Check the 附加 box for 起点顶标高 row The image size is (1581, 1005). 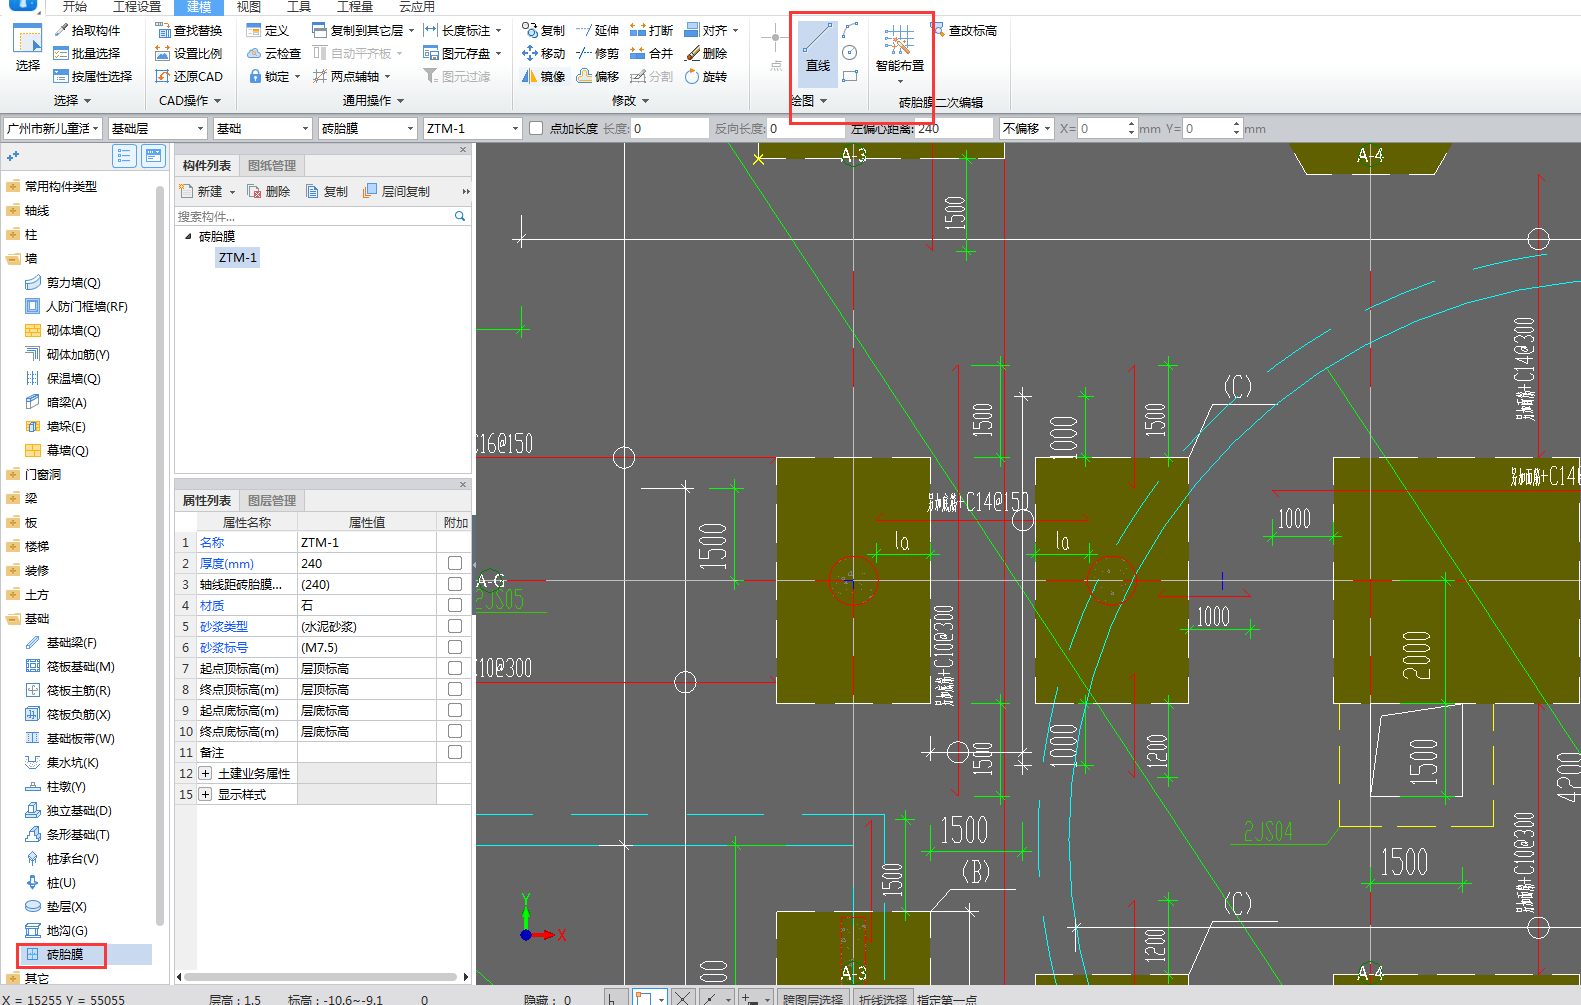[x=455, y=668]
